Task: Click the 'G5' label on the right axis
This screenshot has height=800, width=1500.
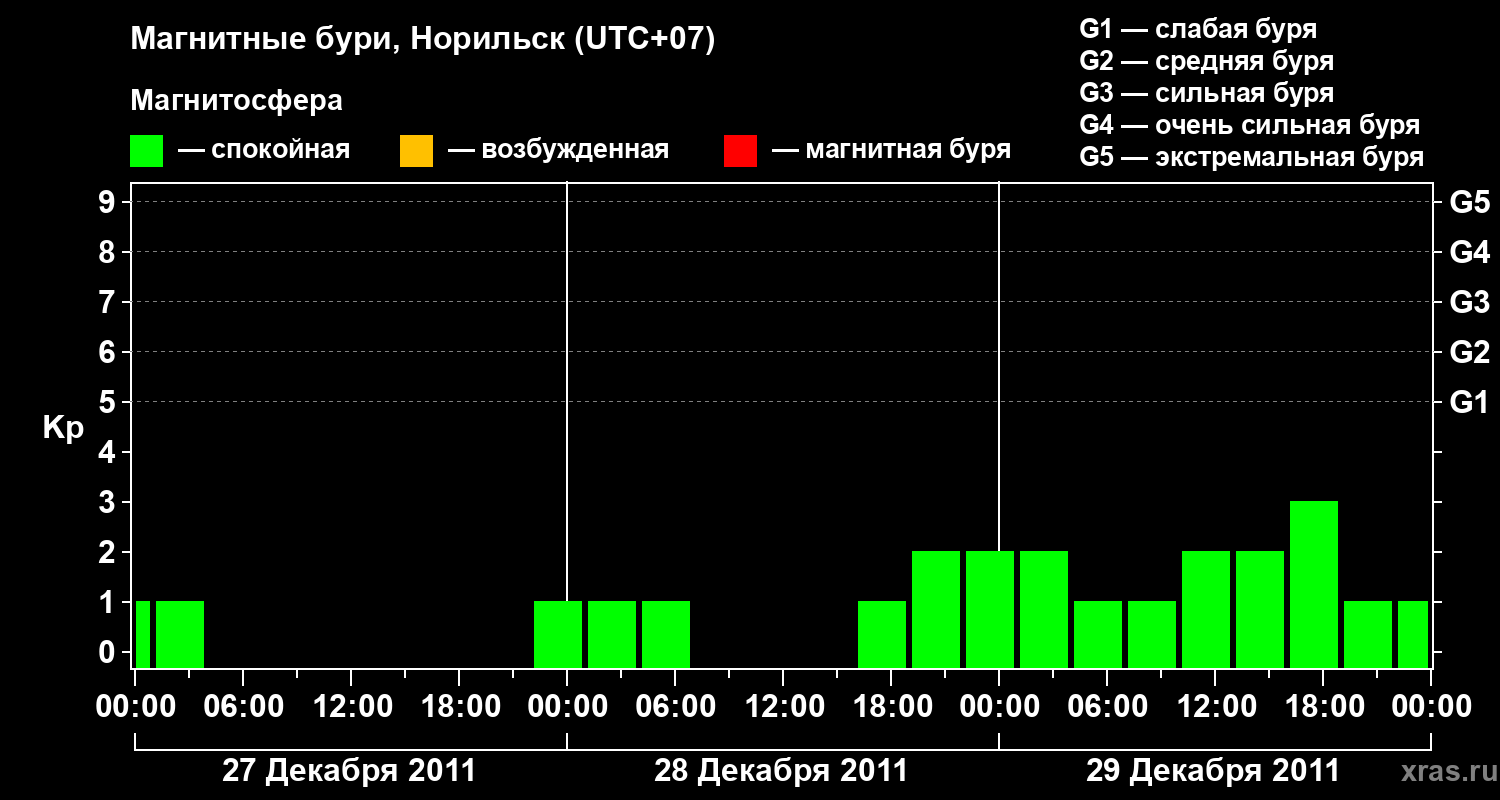Action: 1470,202
